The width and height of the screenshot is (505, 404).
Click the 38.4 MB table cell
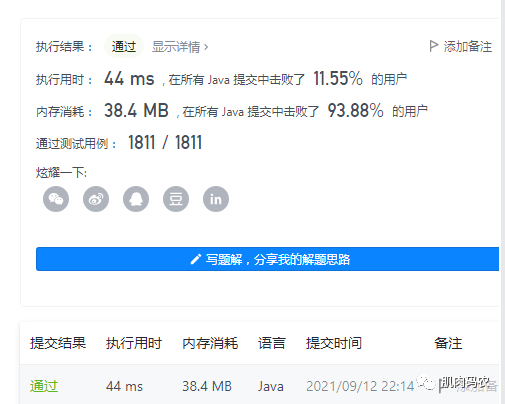[x=207, y=387]
